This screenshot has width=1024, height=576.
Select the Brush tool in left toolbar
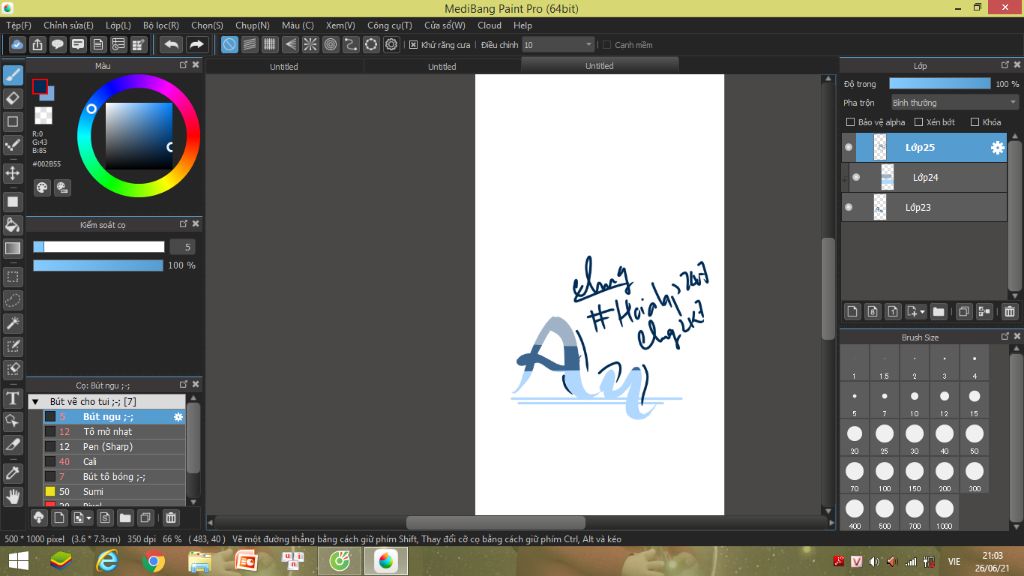tap(13, 75)
